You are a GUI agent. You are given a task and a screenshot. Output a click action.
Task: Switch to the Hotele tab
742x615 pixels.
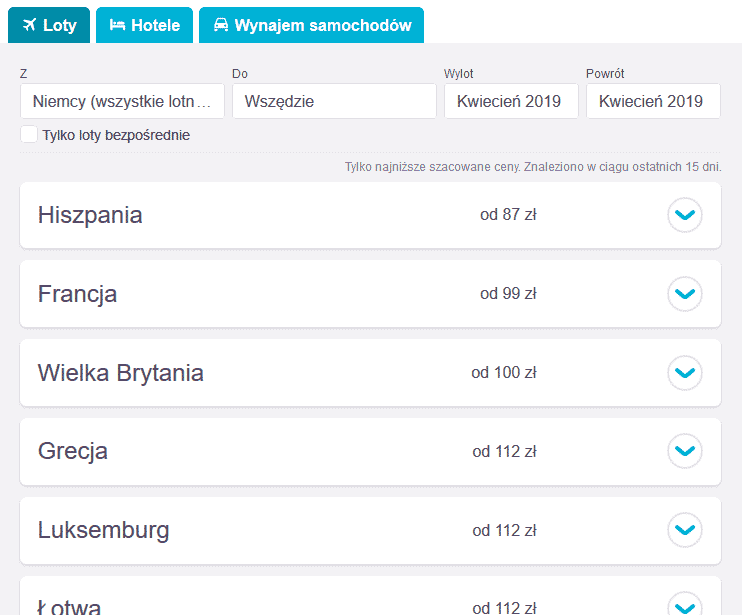tap(144, 25)
